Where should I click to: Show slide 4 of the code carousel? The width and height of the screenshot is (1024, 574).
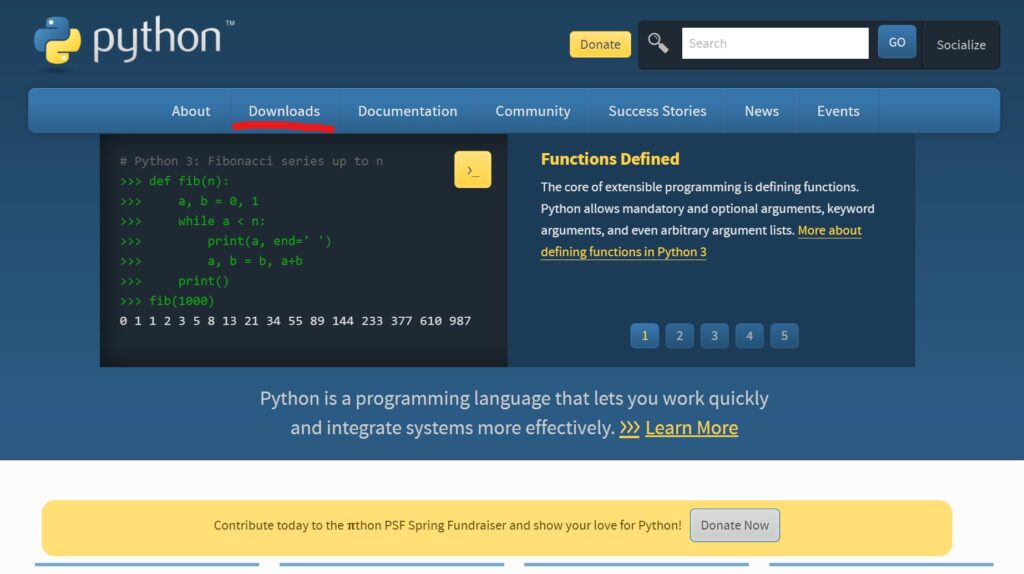point(749,336)
